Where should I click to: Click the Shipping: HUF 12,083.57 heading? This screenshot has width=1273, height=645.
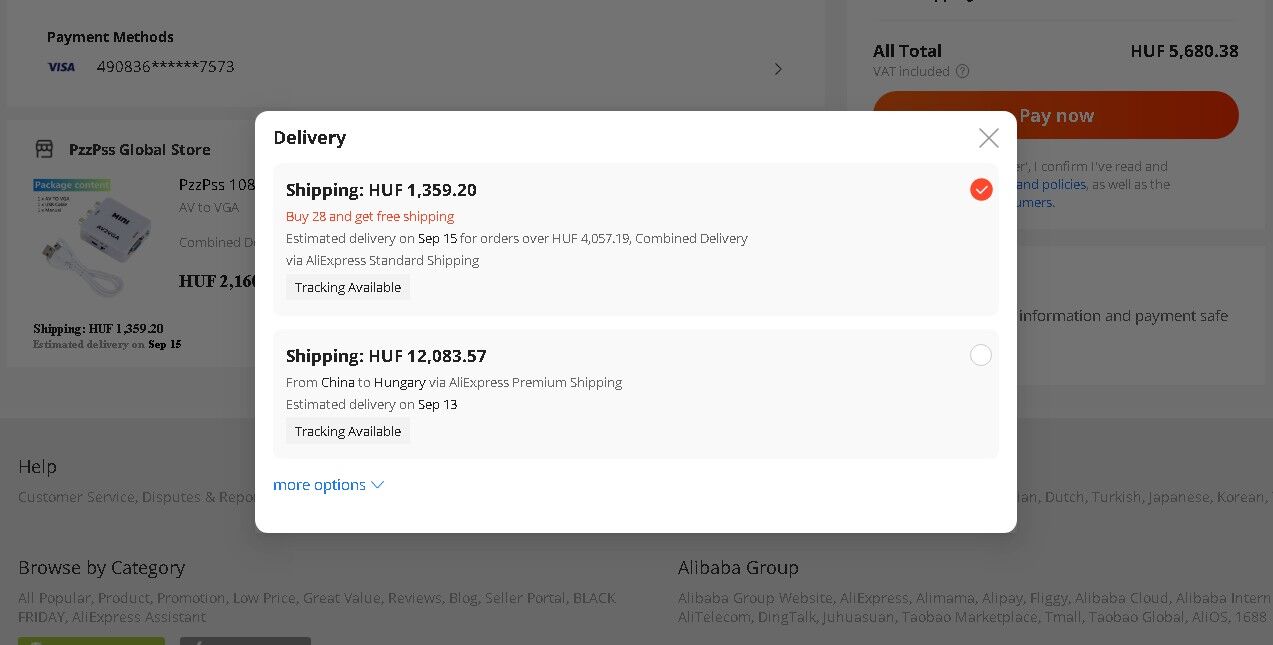[x=386, y=356]
